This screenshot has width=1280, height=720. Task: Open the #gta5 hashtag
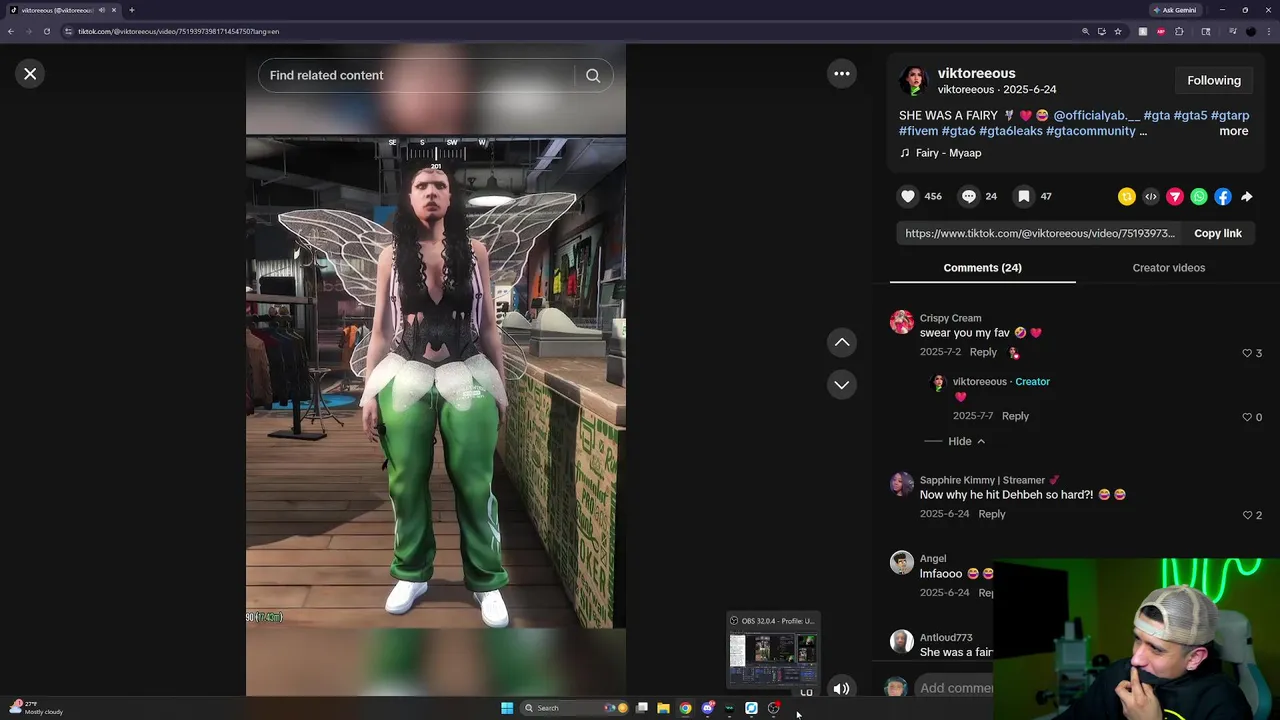[x=1190, y=115]
